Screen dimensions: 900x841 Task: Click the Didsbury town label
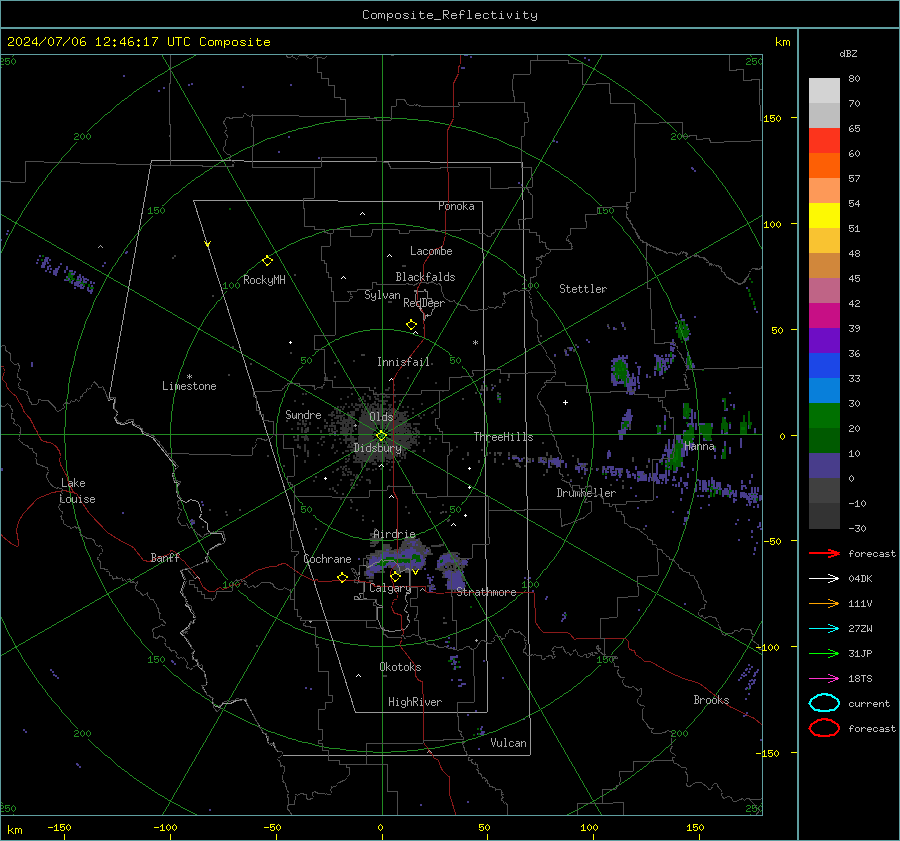click(378, 448)
